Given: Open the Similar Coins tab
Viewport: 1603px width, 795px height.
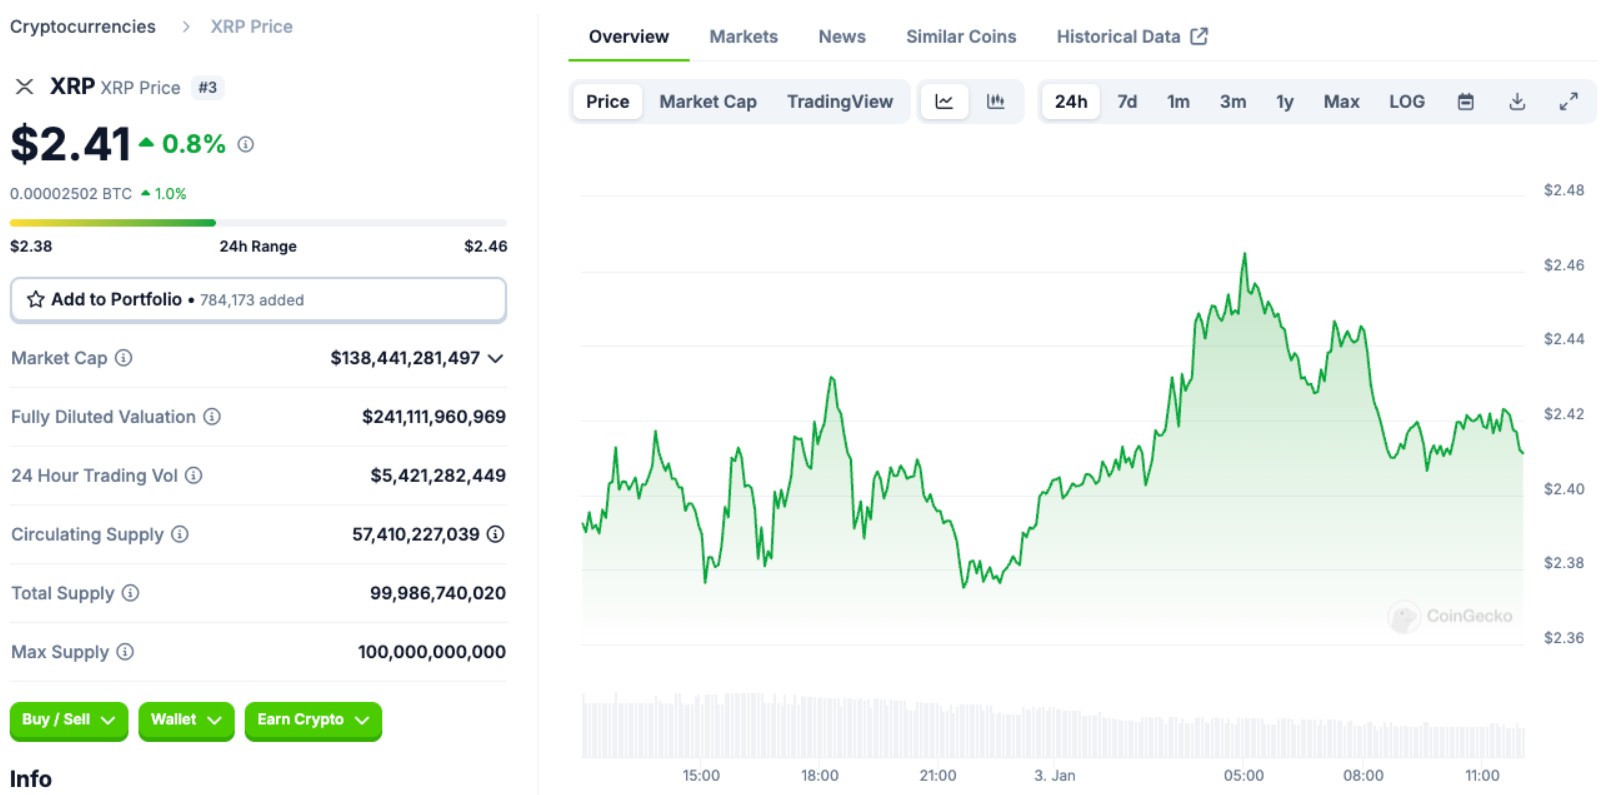Looking at the screenshot, I should point(960,37).
